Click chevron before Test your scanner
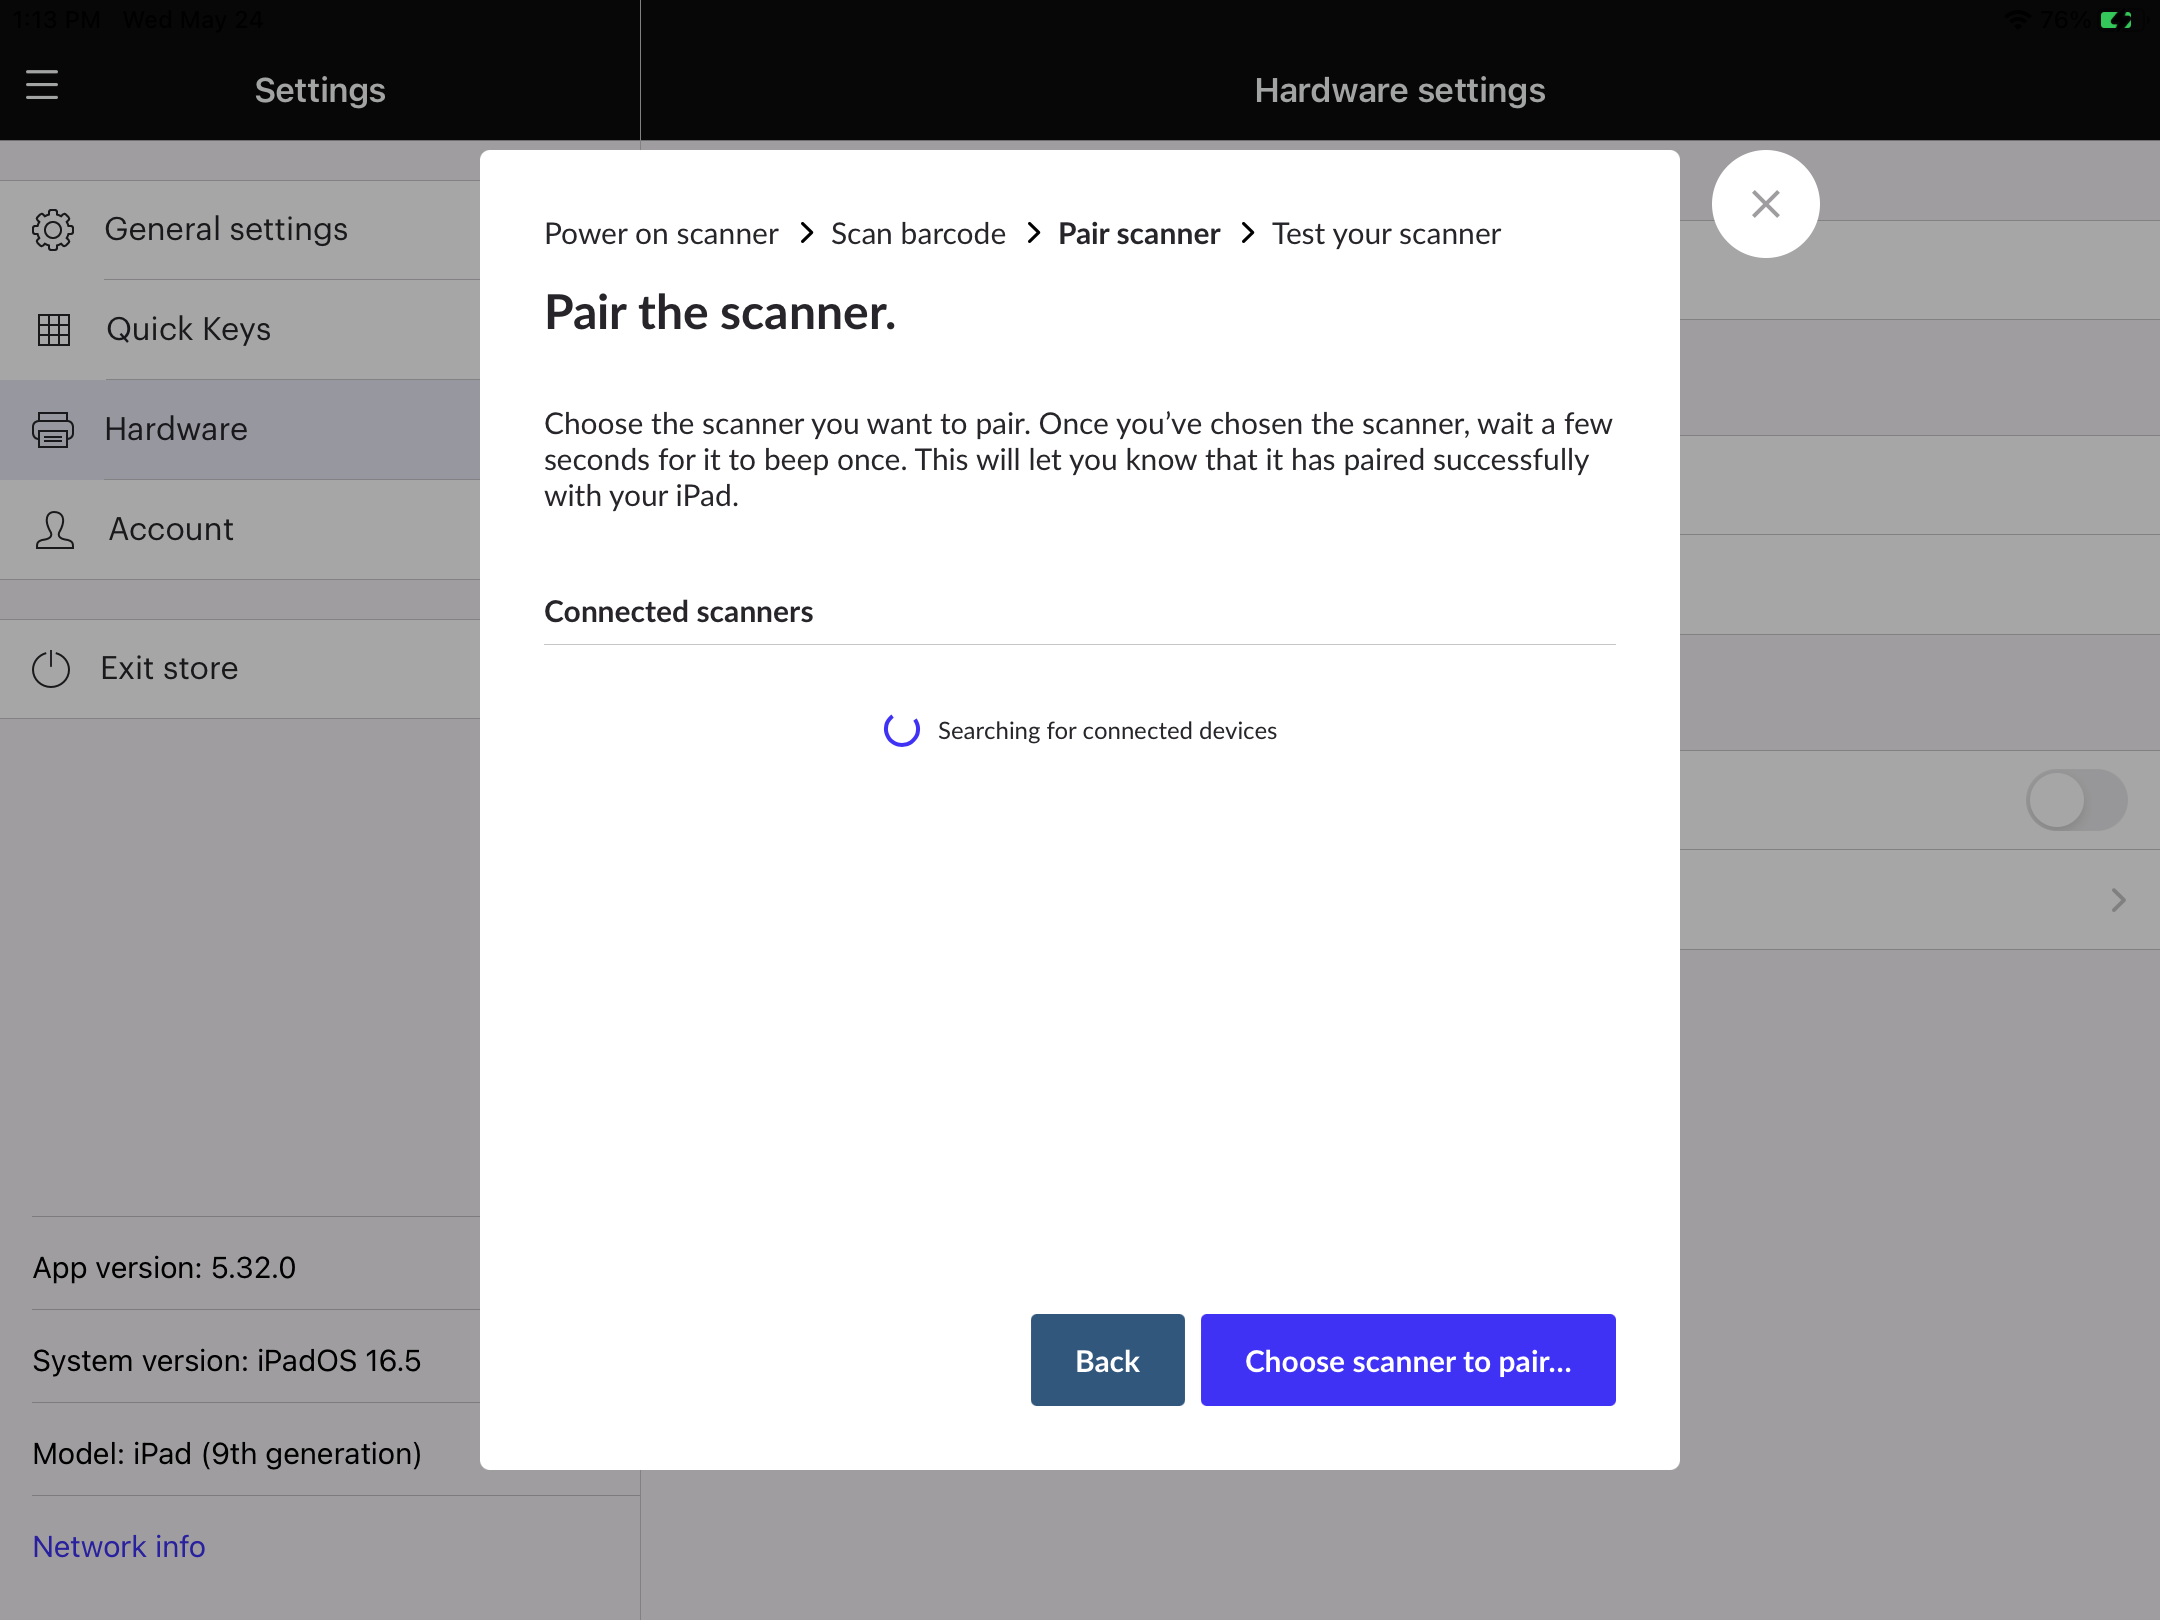2160x1620 pixels. pyautogui.click(x=1247, y=233)
